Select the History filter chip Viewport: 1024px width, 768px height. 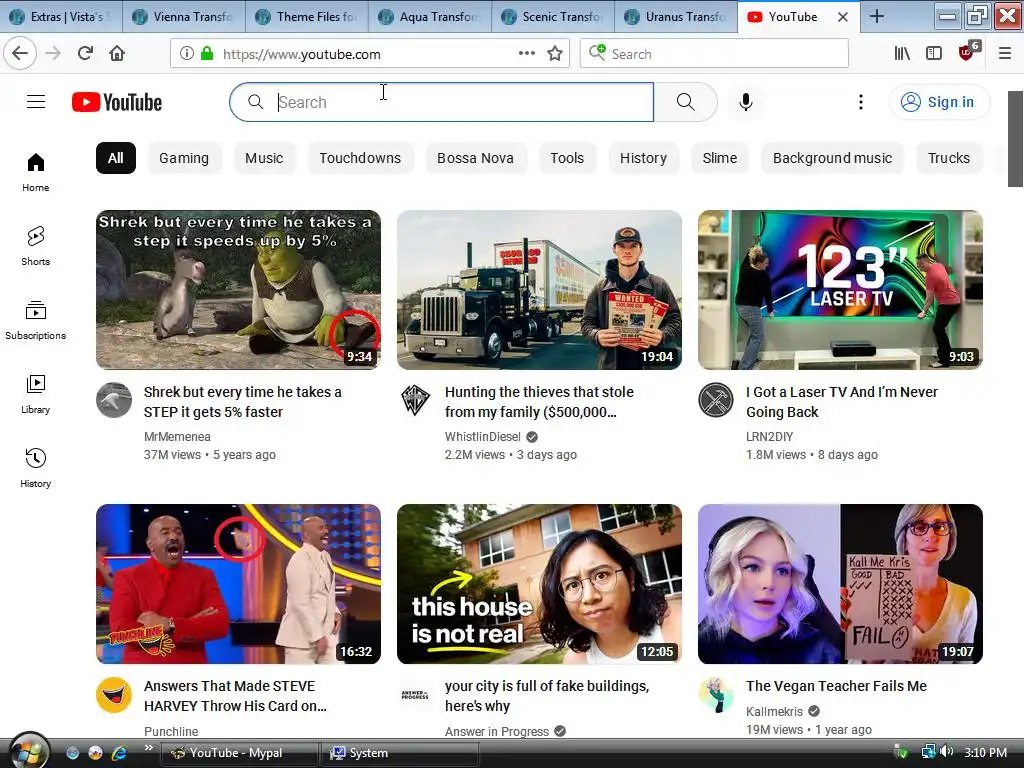pos(643,158)
